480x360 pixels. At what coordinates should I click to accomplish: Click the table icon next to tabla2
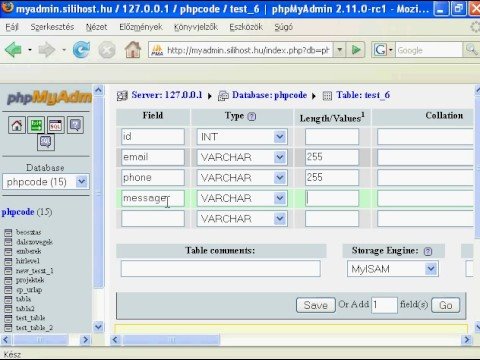8,309
